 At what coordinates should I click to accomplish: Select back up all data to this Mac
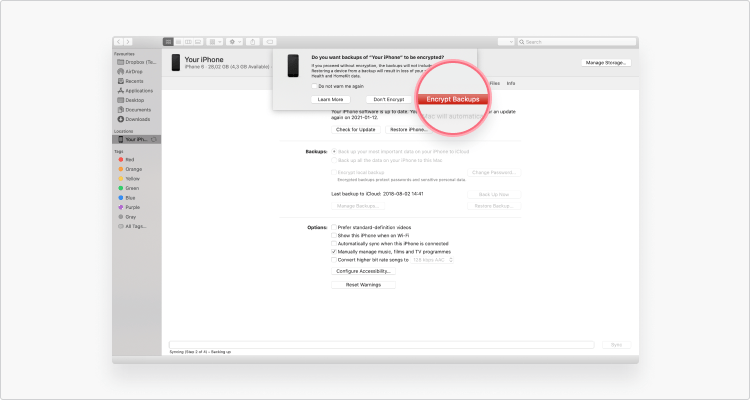(334, 161)
